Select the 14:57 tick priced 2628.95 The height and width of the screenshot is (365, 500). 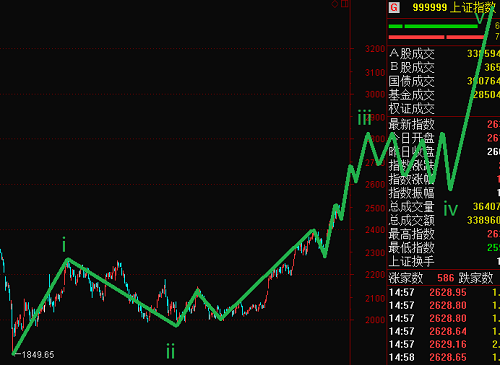tap(444, 292)
